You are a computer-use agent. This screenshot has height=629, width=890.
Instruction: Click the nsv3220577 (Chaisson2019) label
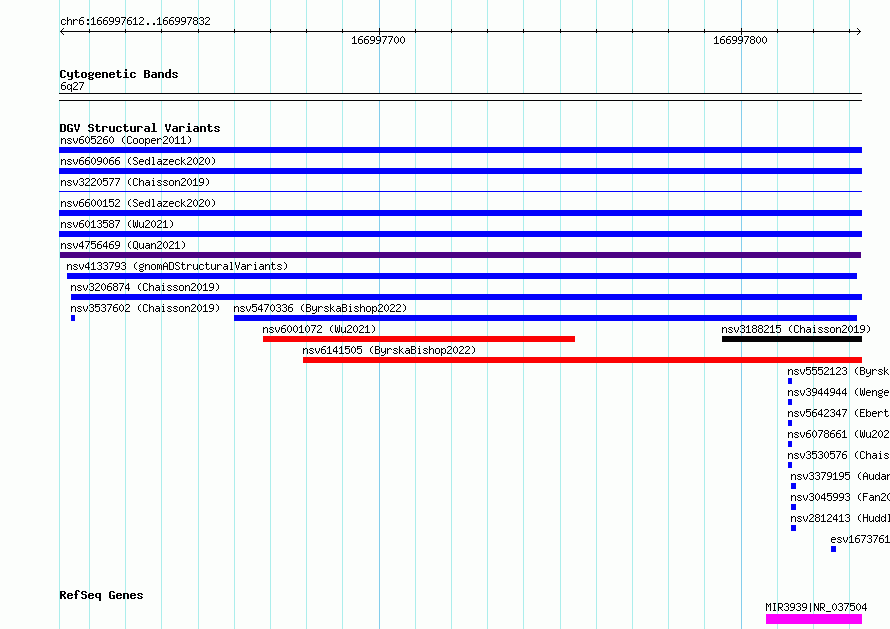135,182
